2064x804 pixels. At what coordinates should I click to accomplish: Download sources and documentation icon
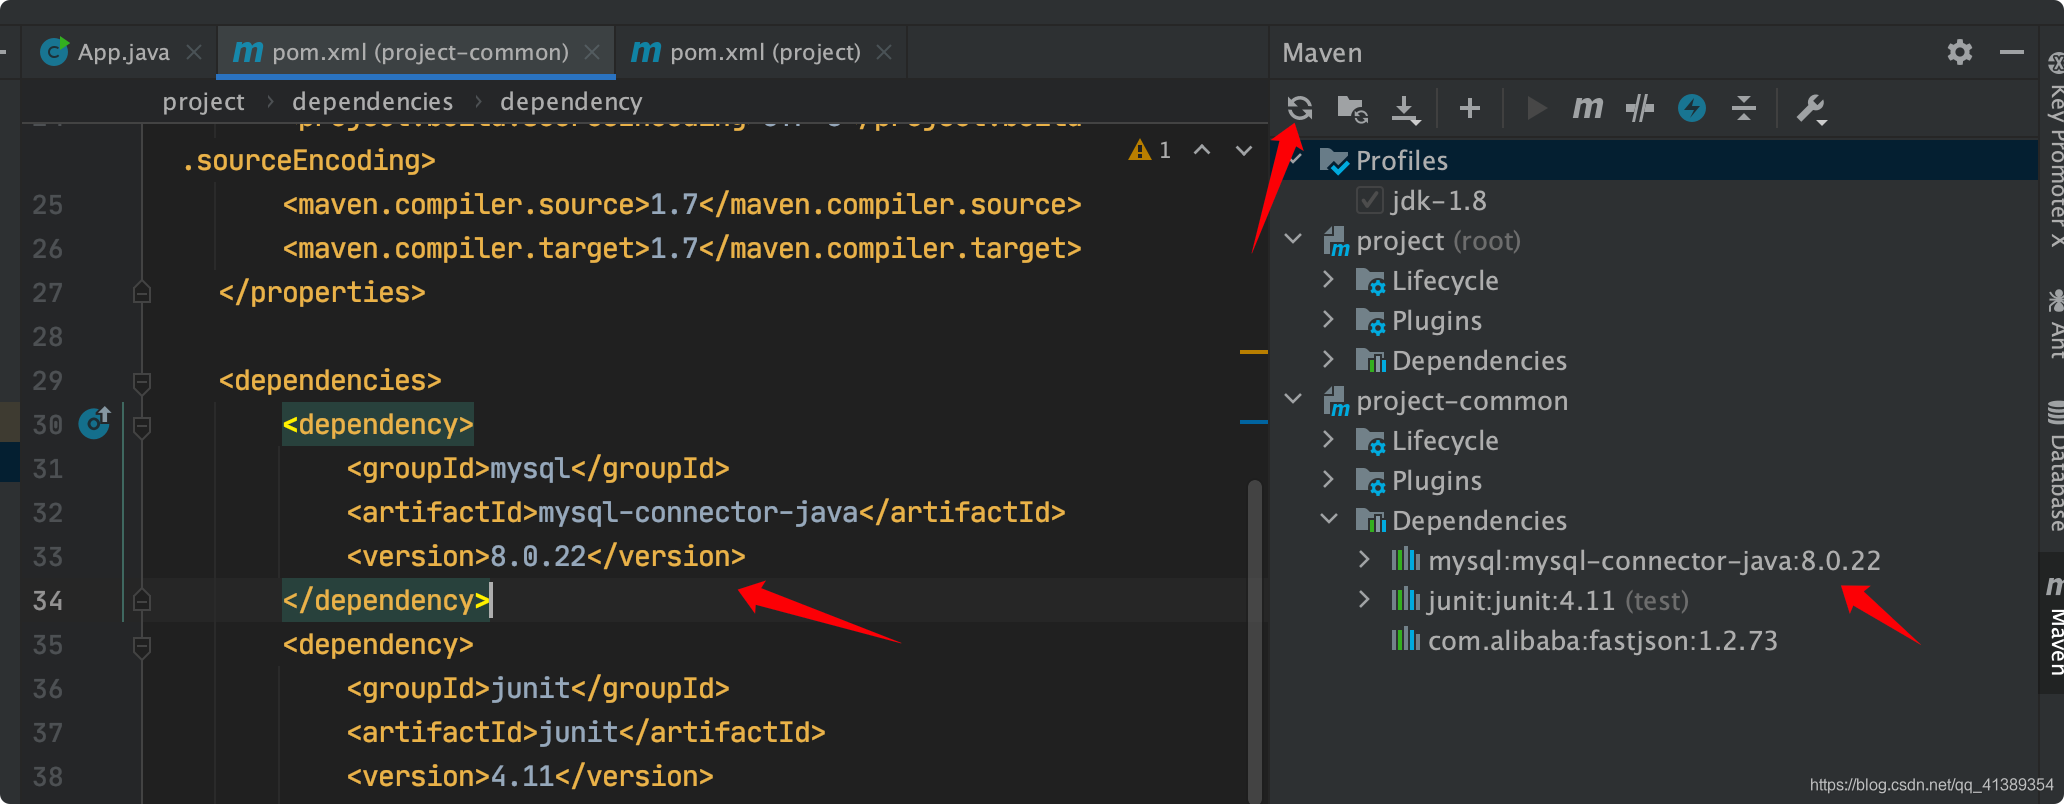[1406, 108]
